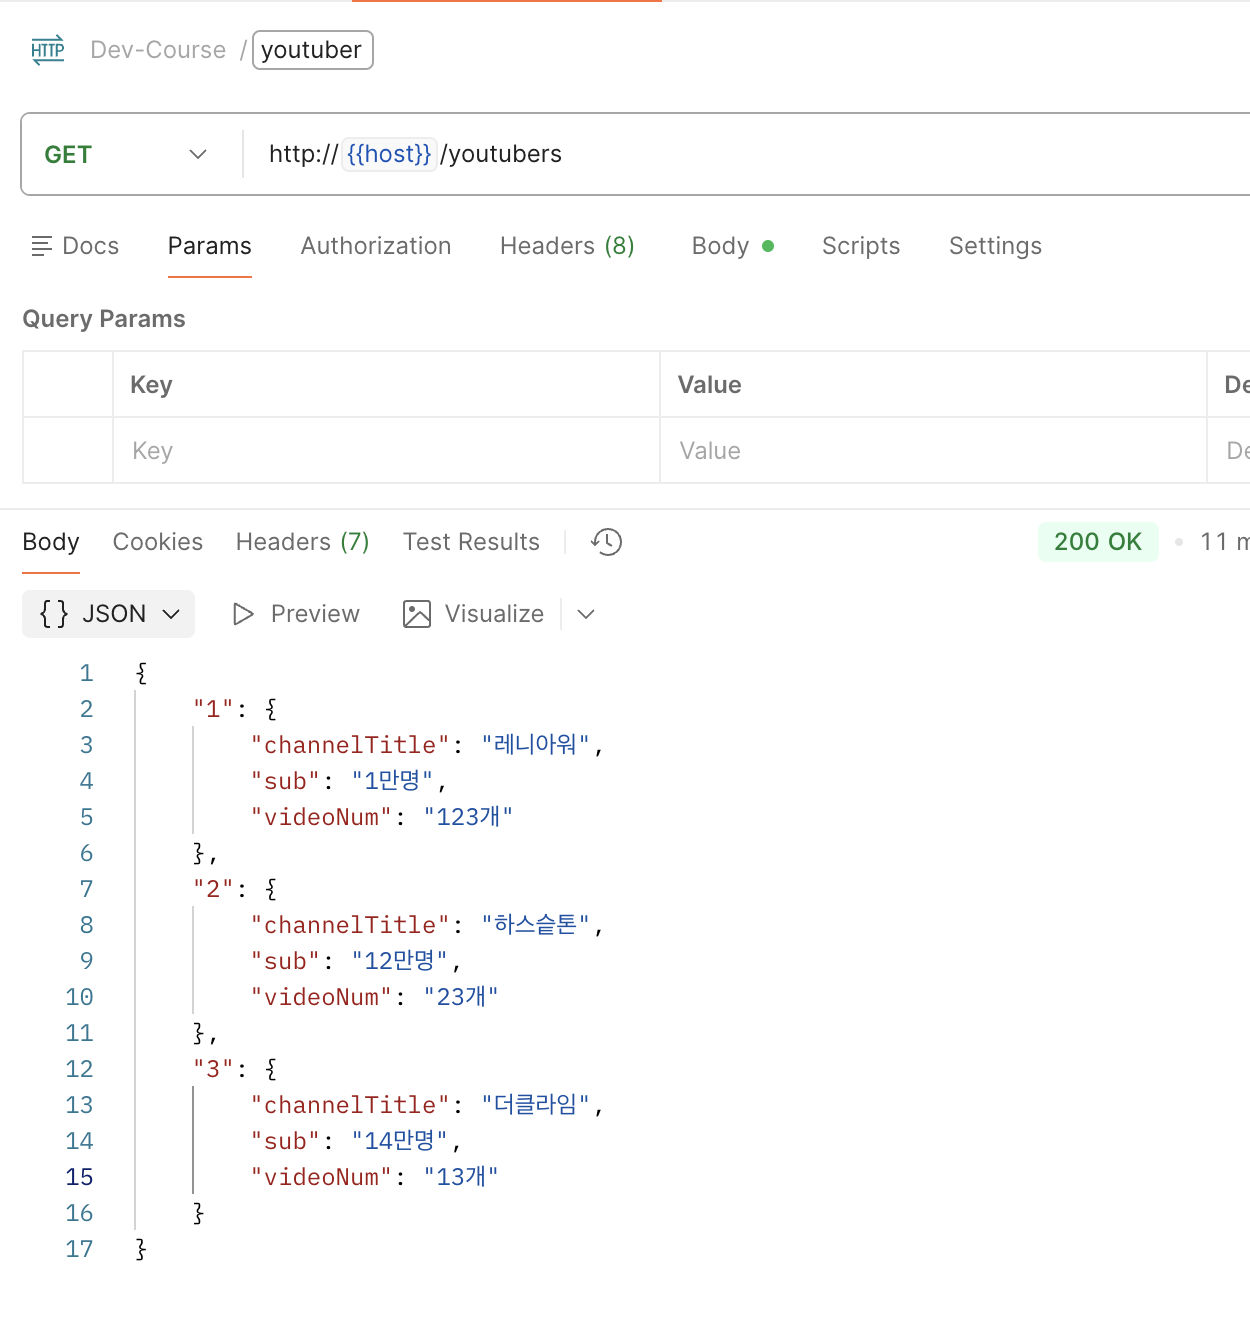Go to the Settings tab
1250x1338 pixels.
tap(995, 246)
